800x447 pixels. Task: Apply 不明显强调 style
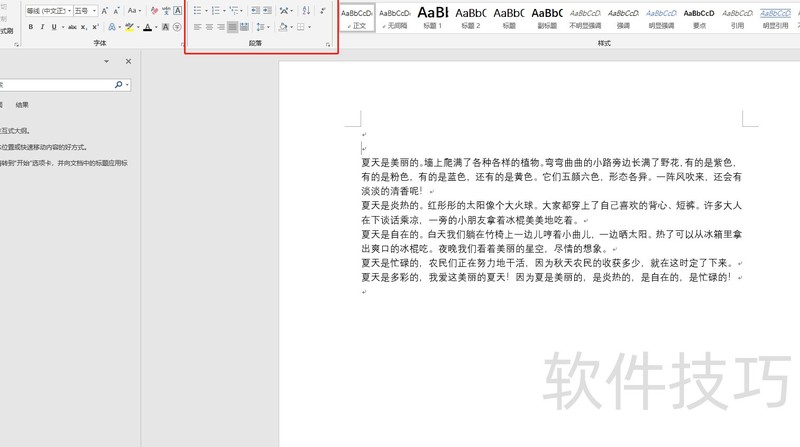click(x=585, y=18)
